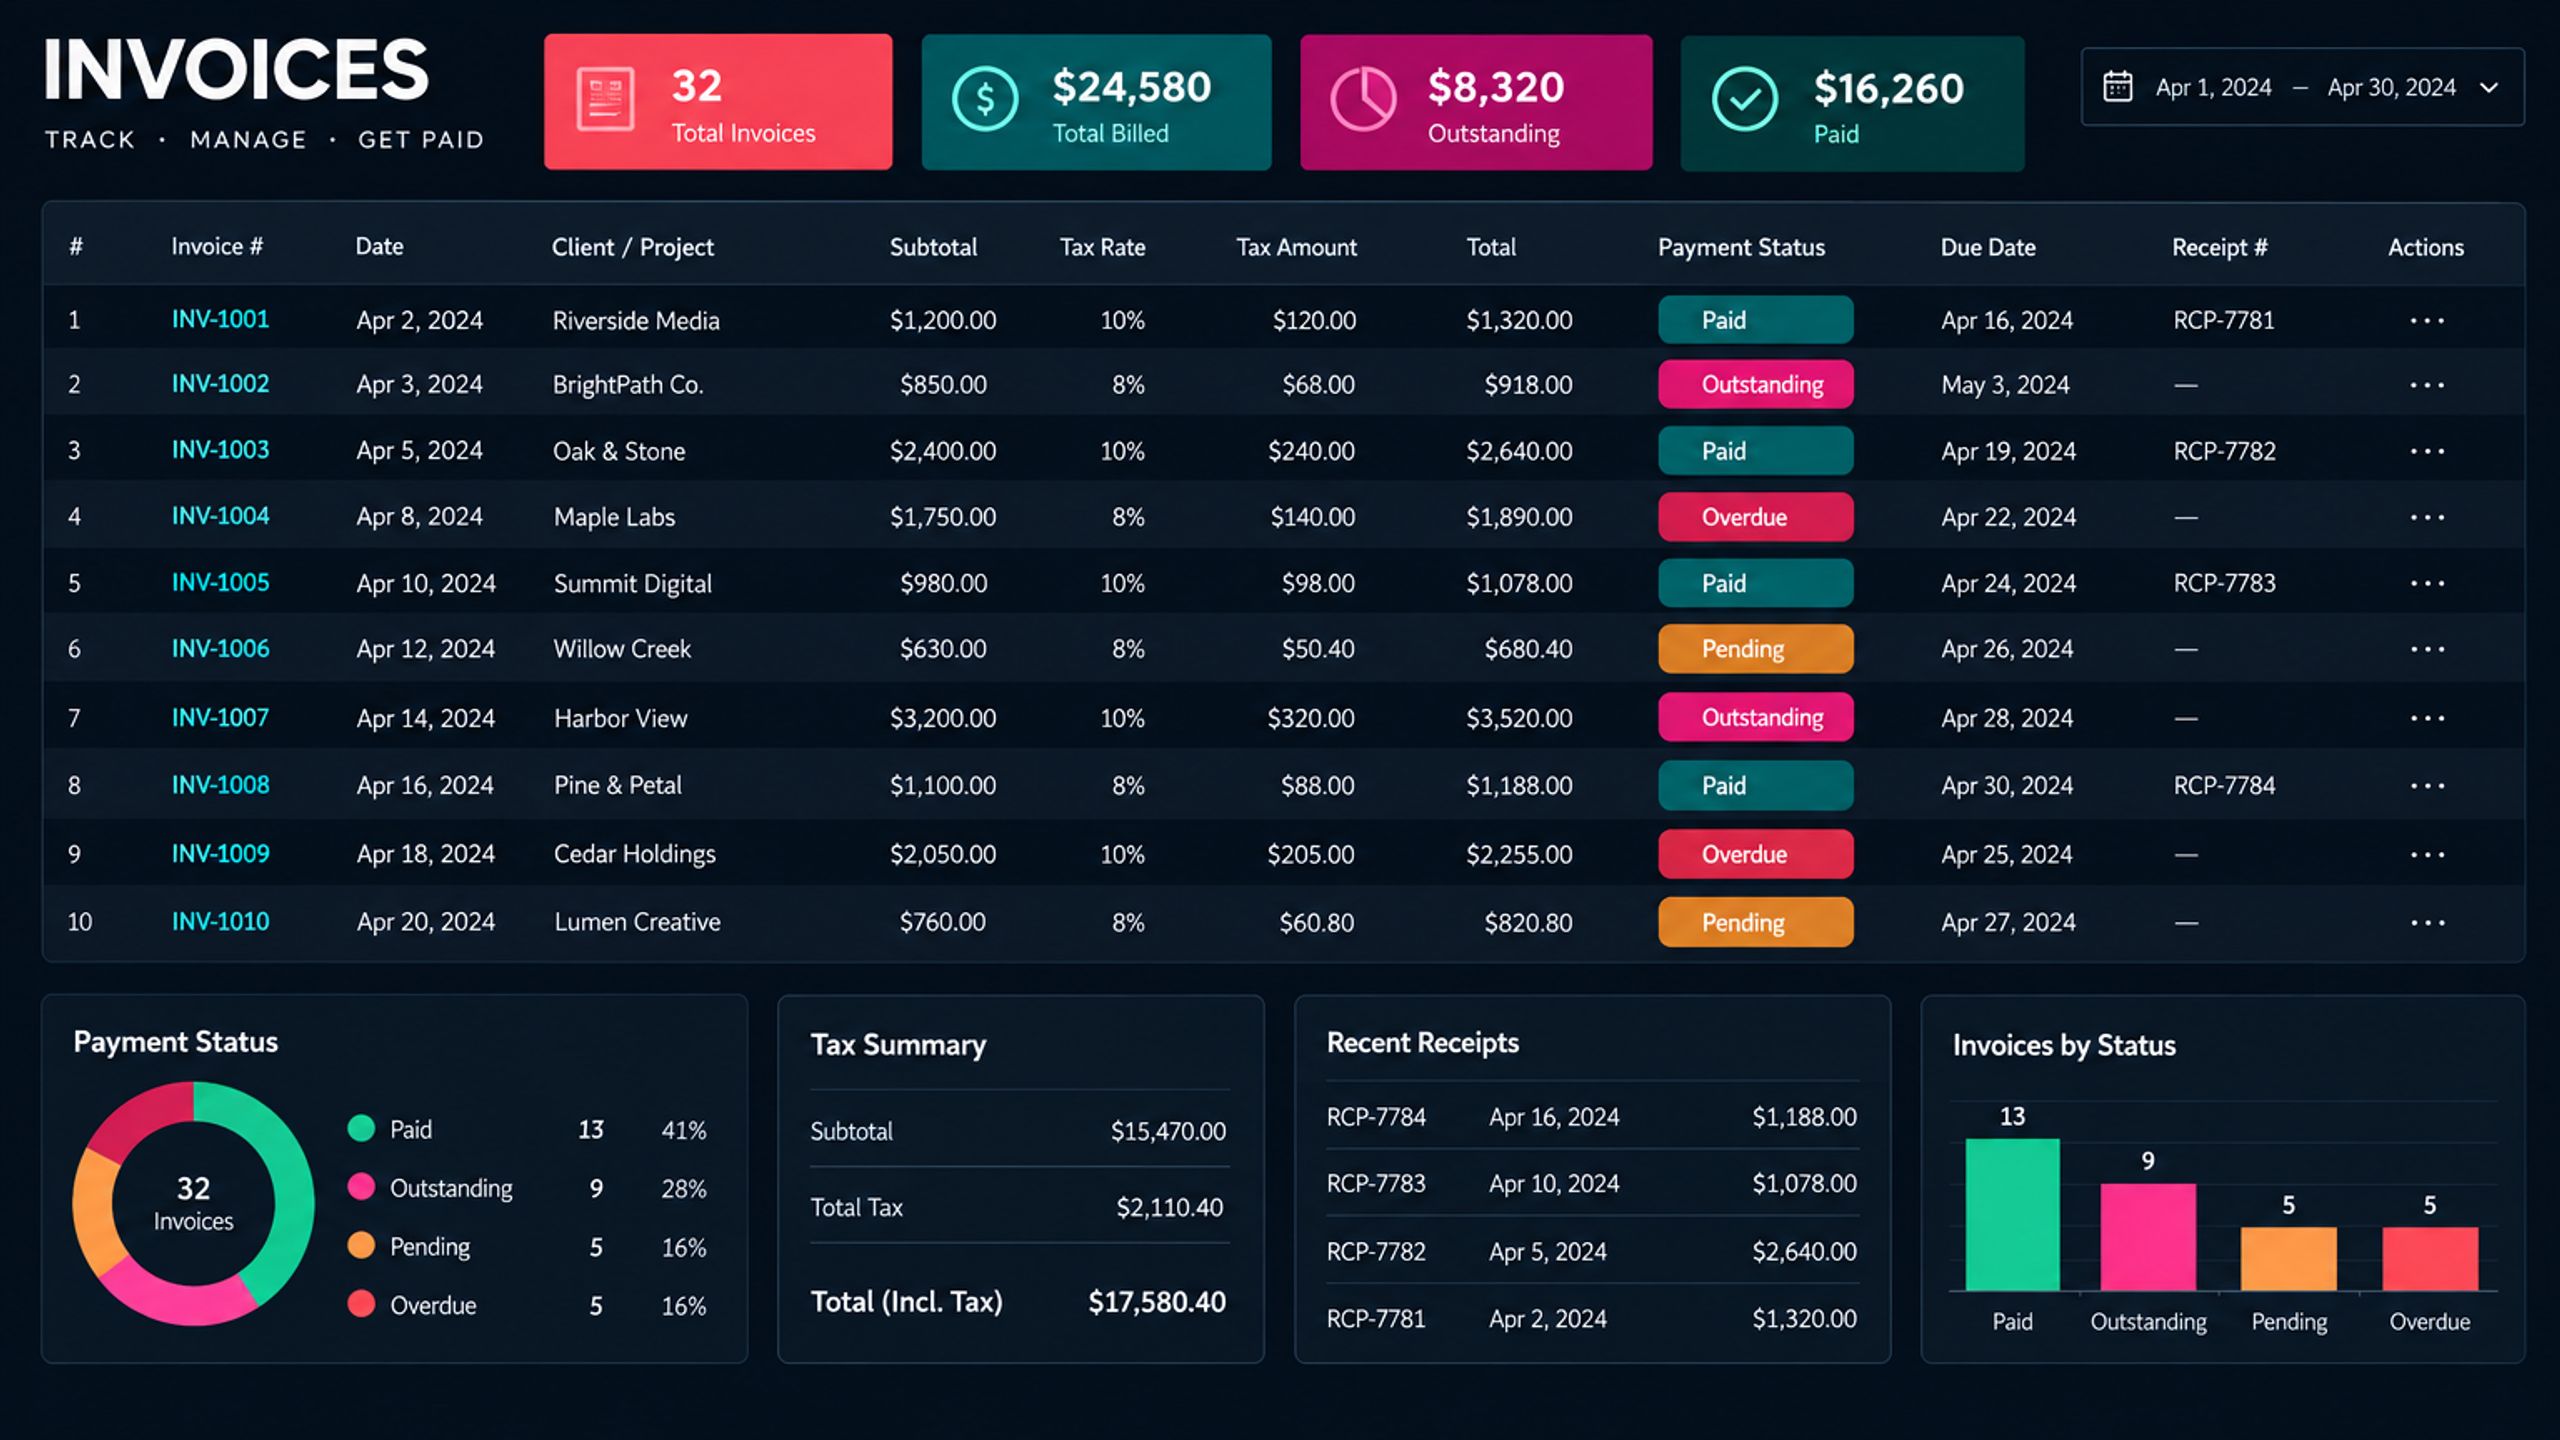Select receipt RCP-7784 in Recent Receipts
Screen dimensions: 2560x1440
pyautogui.click(x=1591, y=1116)
